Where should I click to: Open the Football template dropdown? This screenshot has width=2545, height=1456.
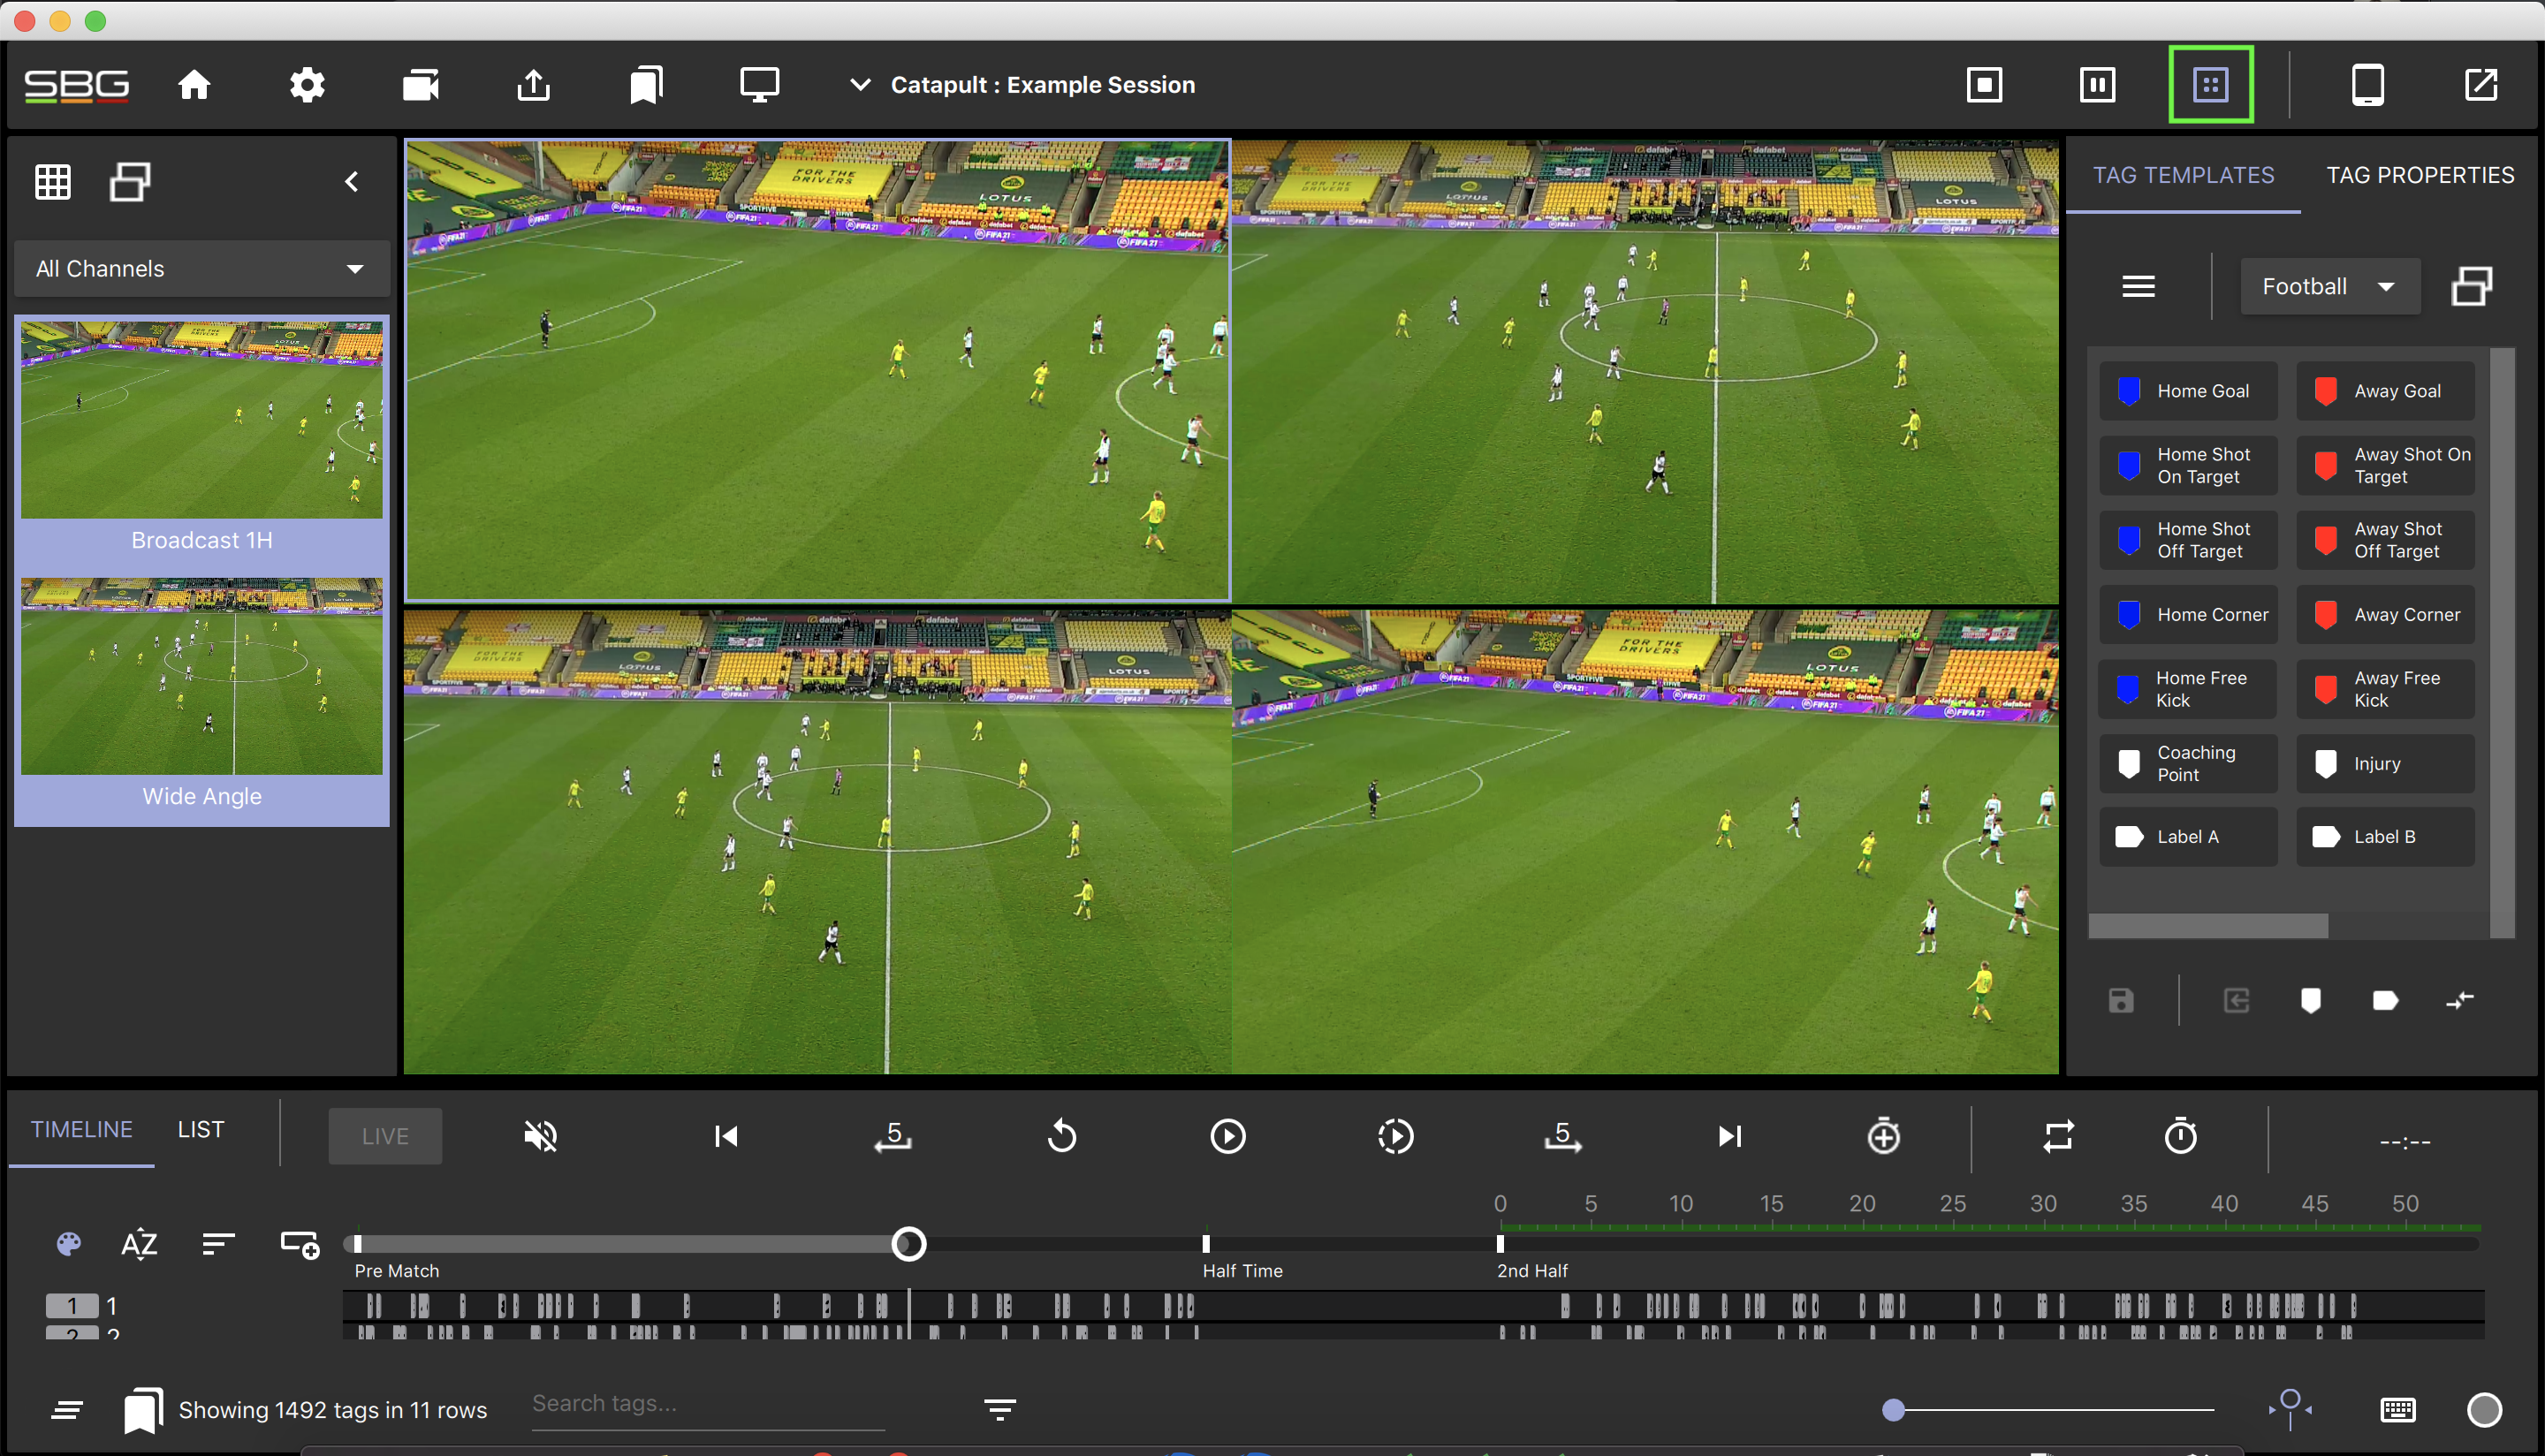point(2329,287)
